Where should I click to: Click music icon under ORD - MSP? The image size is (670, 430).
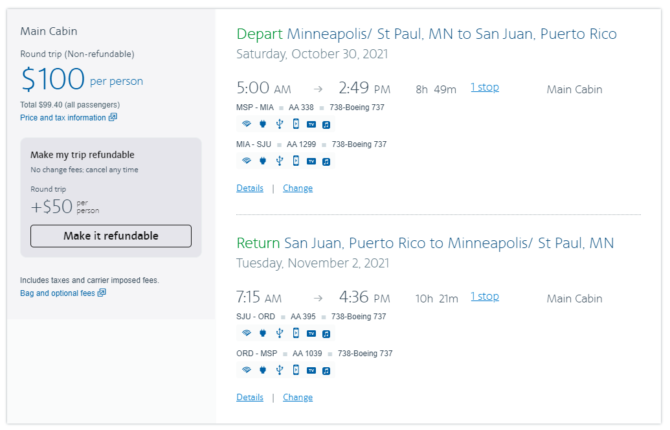click(326, 371)
